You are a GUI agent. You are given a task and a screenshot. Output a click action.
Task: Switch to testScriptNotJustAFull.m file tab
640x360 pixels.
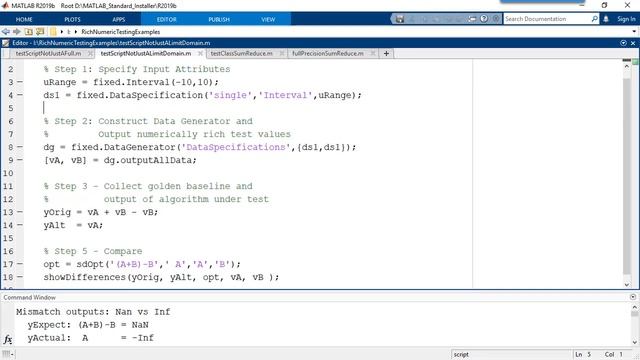pos(48,53)
